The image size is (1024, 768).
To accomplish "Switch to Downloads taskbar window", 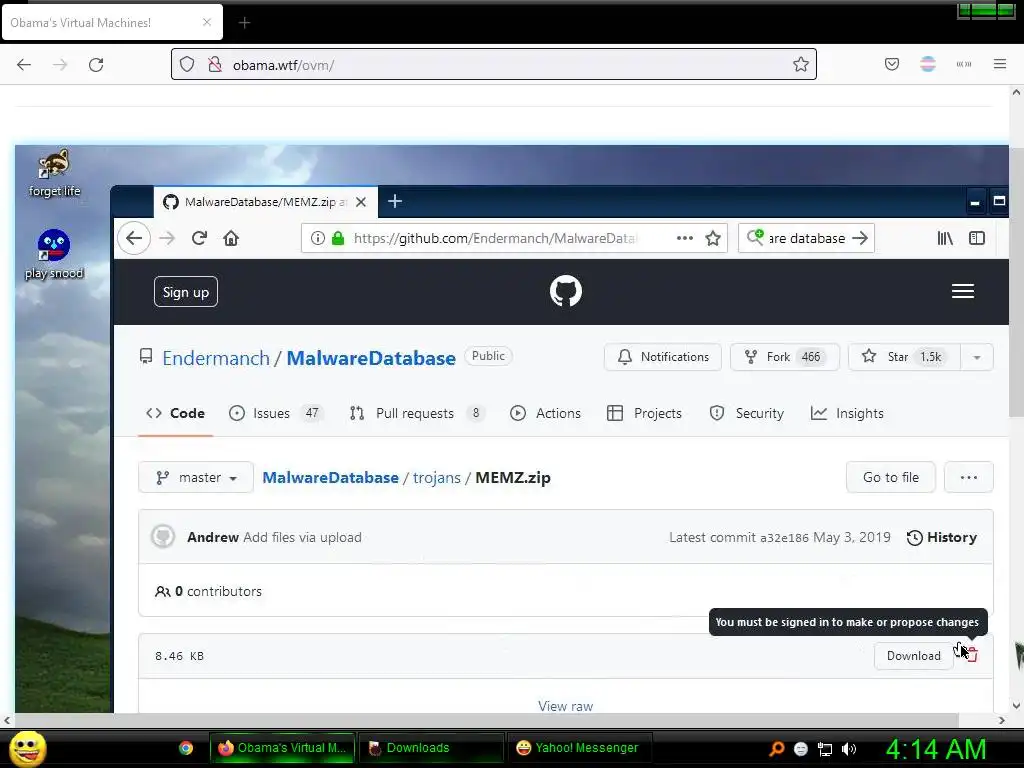I will [x=431, y=748].
